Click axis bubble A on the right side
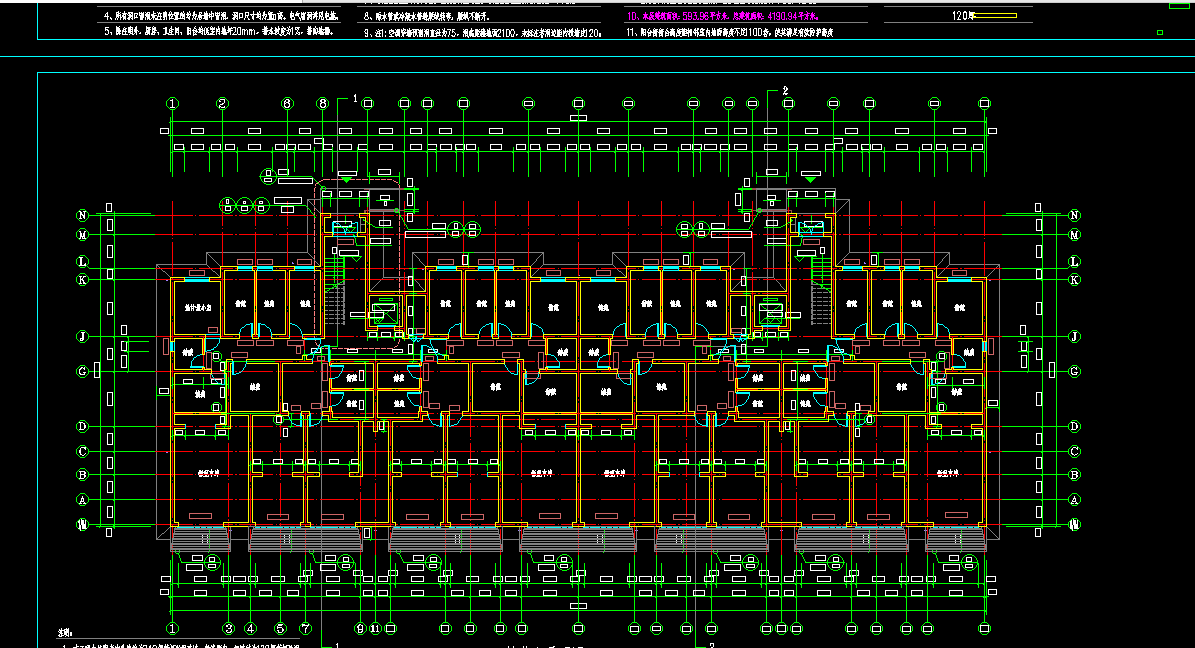Screen dimensions: 1195x648 [1075, 500]
